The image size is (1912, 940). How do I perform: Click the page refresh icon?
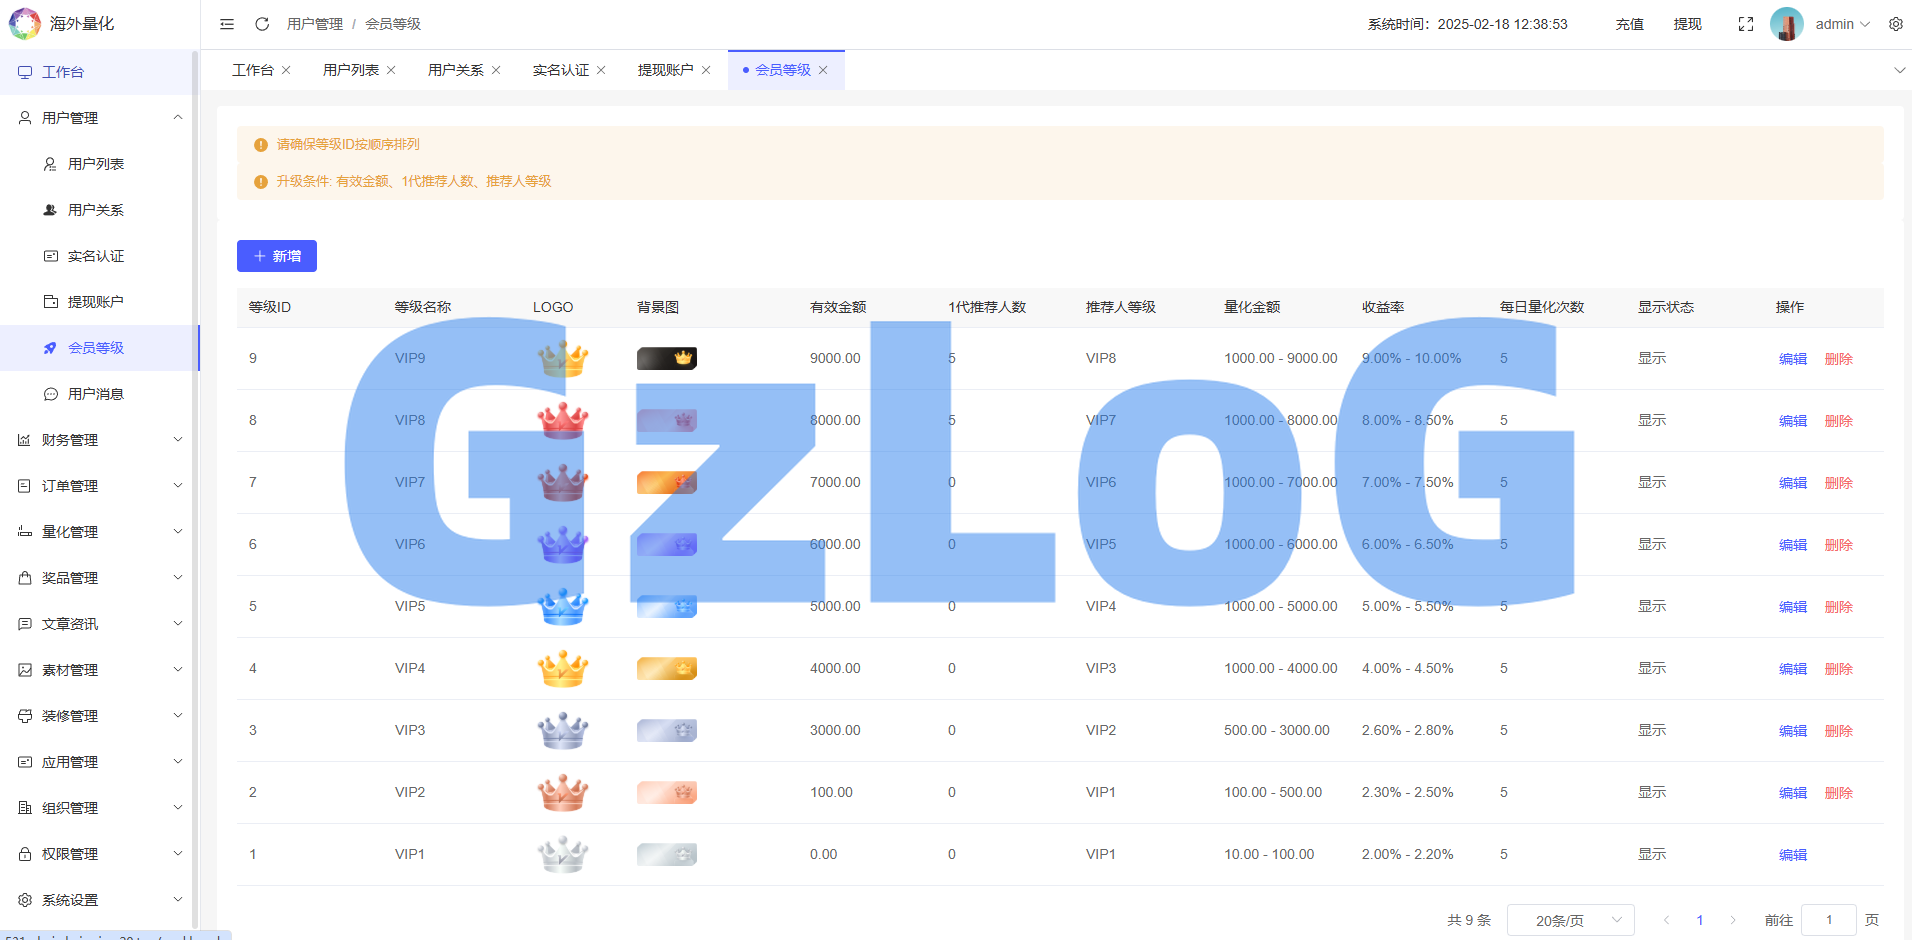pyautogui.click(x=262, y=24)
